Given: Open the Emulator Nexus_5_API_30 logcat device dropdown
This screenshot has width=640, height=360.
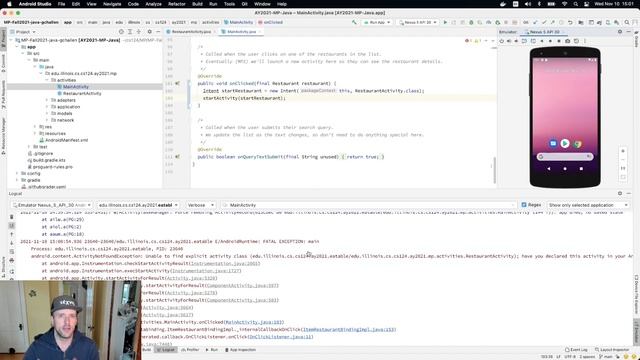Looking at the screenshot, I should coord(51,205).
